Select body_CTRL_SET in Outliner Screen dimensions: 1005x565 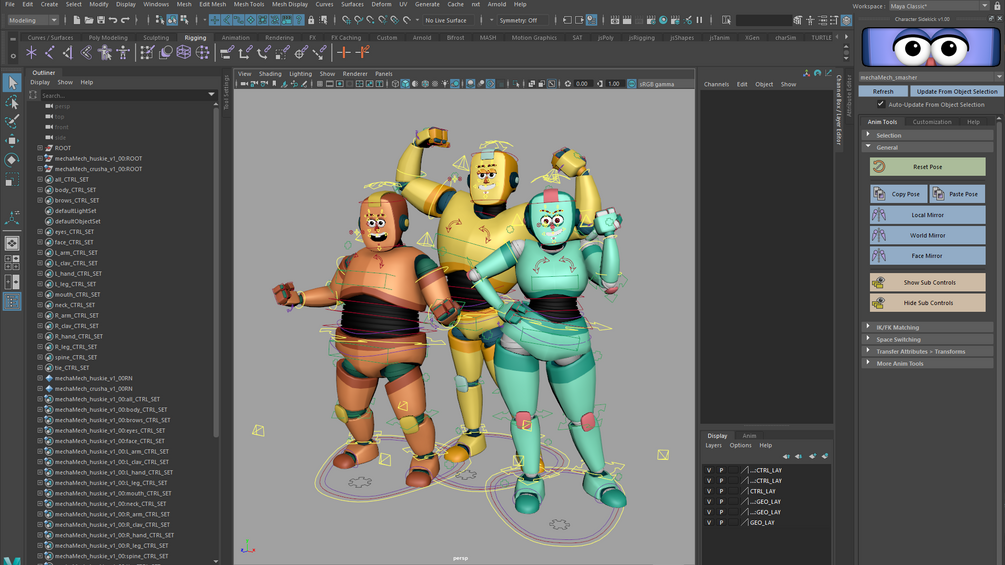[x=75, y=190]
